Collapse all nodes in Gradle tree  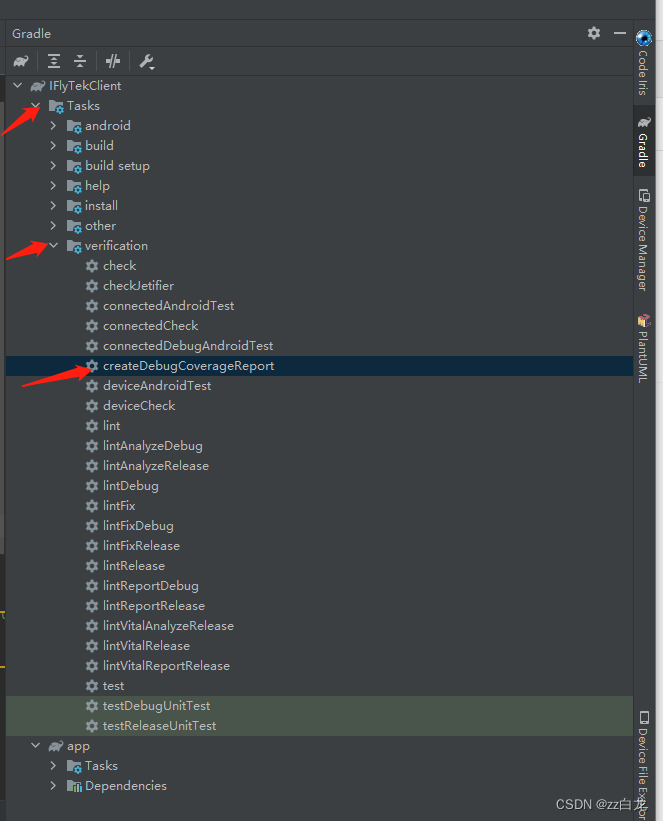pos(80,61)
